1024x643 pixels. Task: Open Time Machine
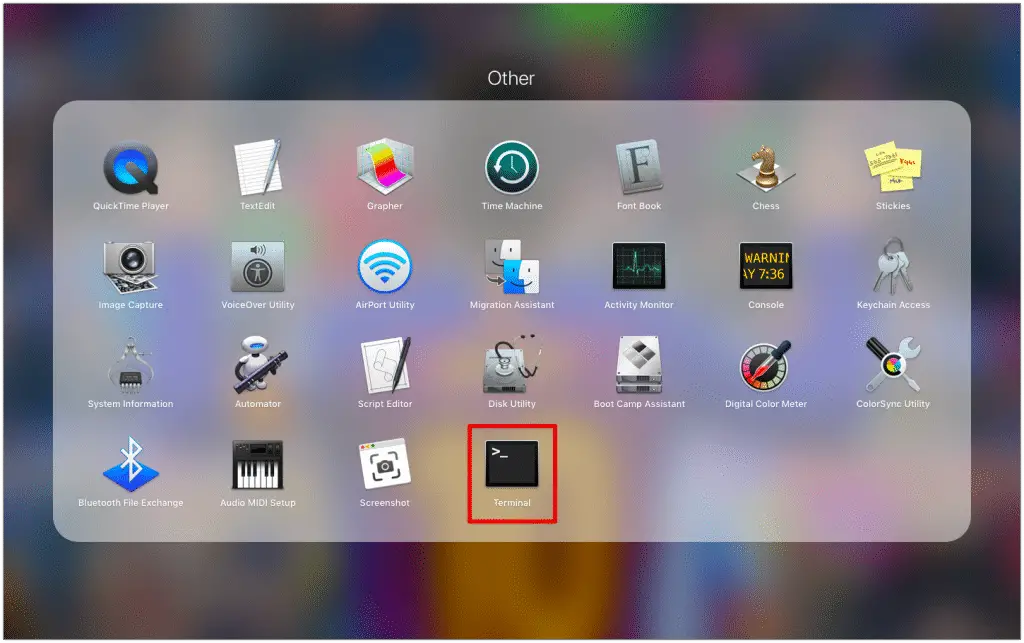pos(511,170)
